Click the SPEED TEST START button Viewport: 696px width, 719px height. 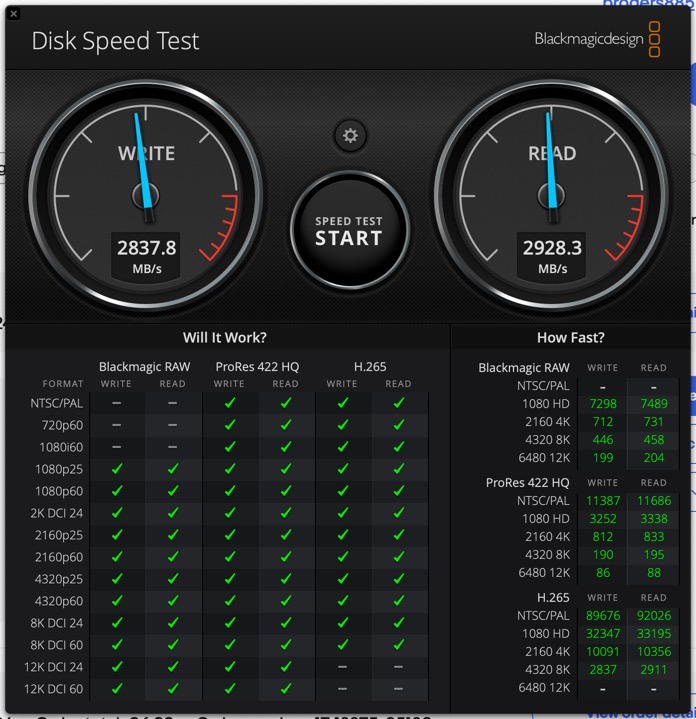pos(349,231)
